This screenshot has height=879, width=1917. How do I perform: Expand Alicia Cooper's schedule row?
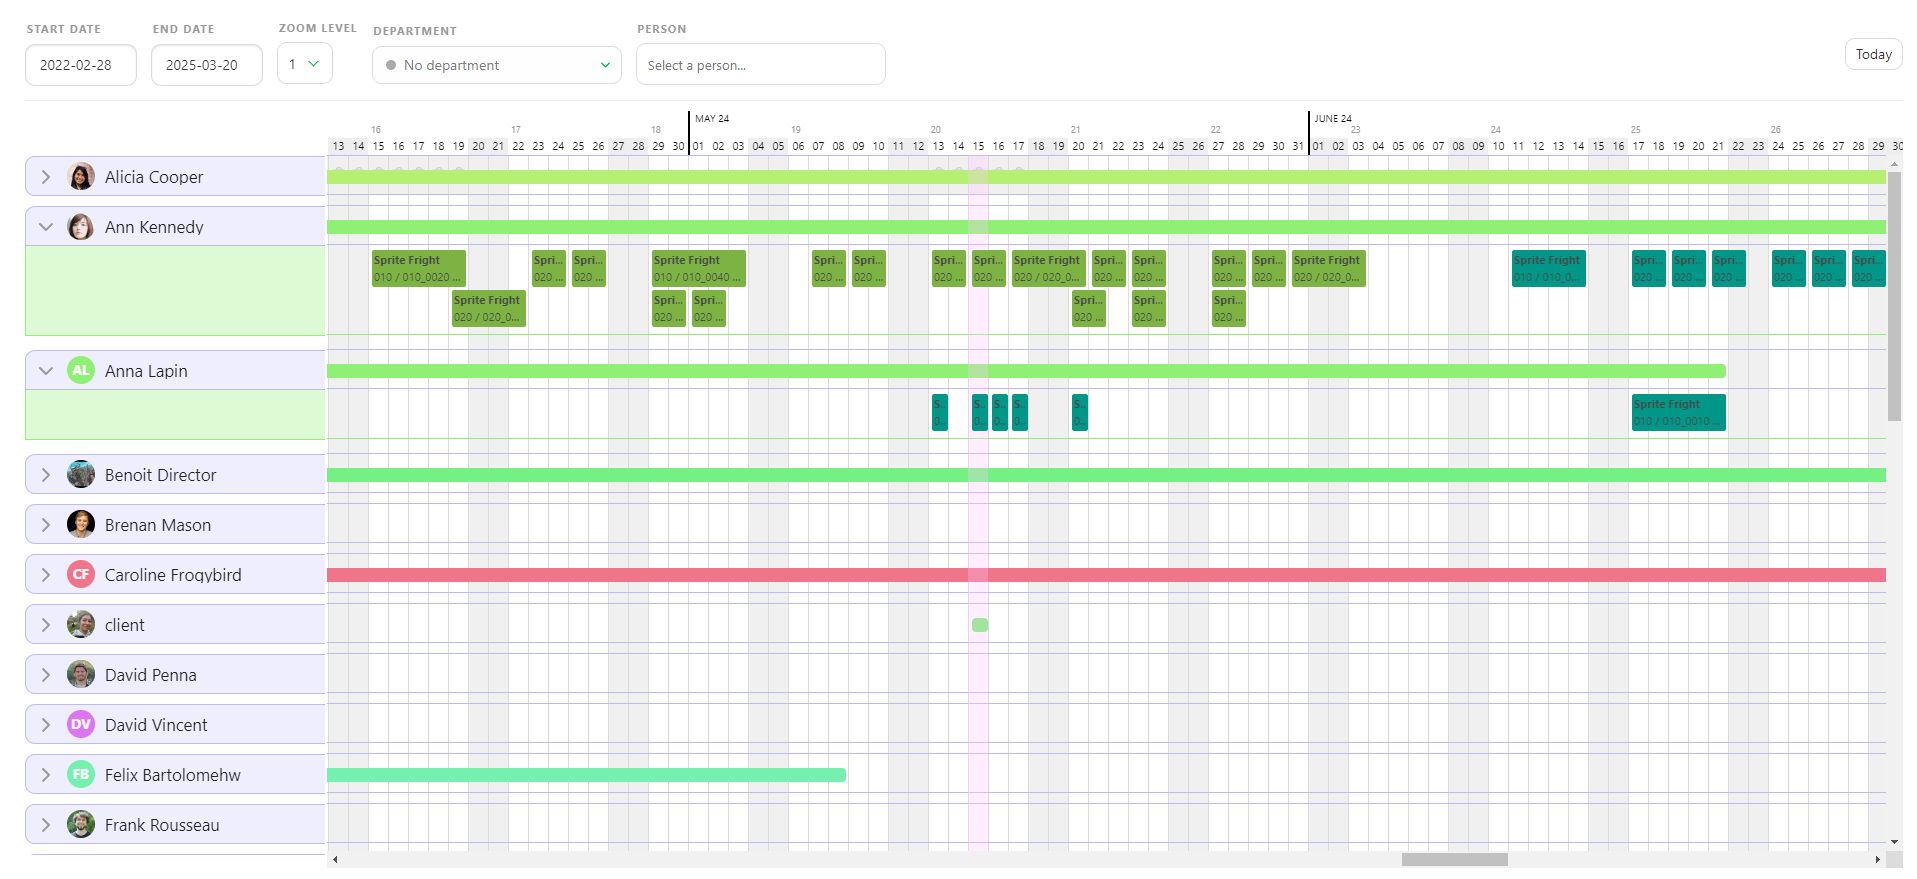coord(46,177)
